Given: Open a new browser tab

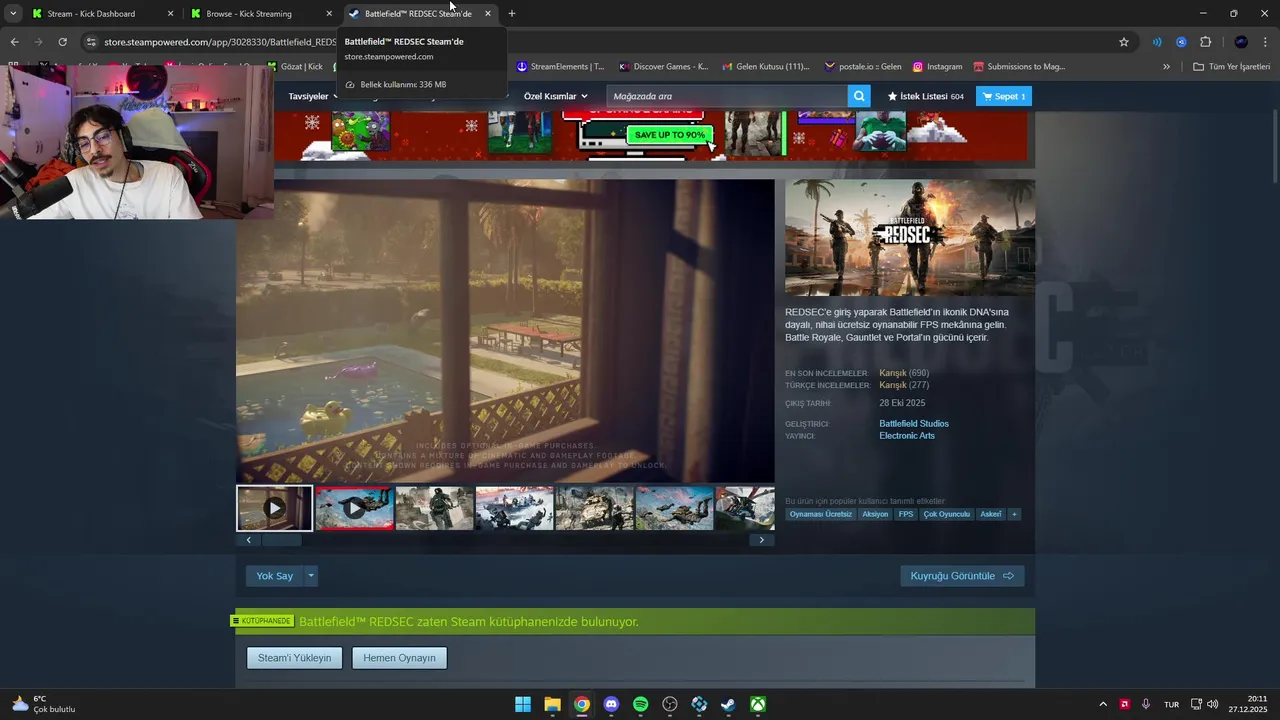Looking at the screenshot, I should (x=512, y=14).
